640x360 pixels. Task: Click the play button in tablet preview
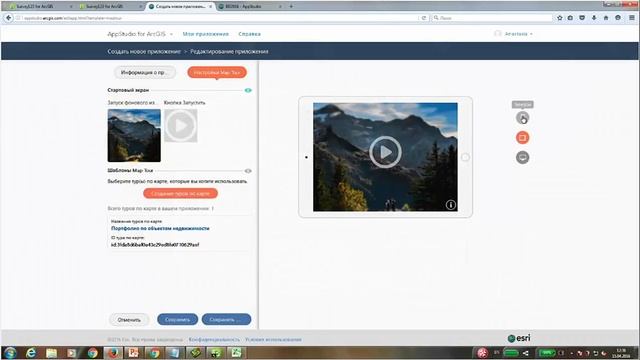[385, 152]
